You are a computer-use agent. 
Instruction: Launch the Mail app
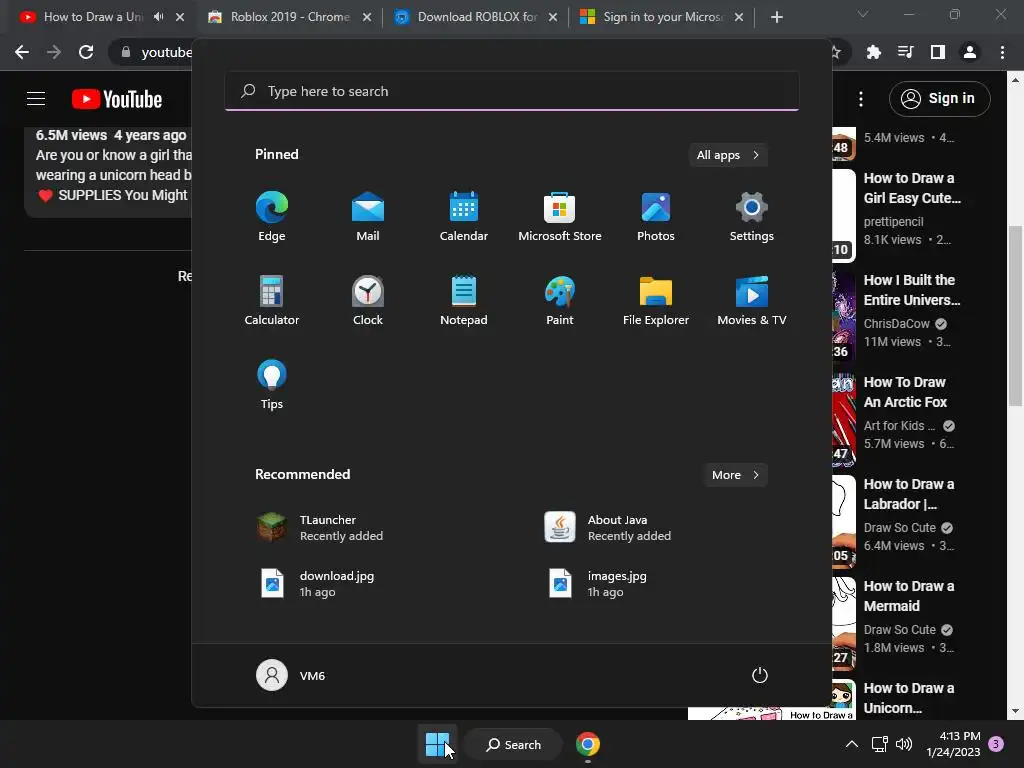[368, 217]
